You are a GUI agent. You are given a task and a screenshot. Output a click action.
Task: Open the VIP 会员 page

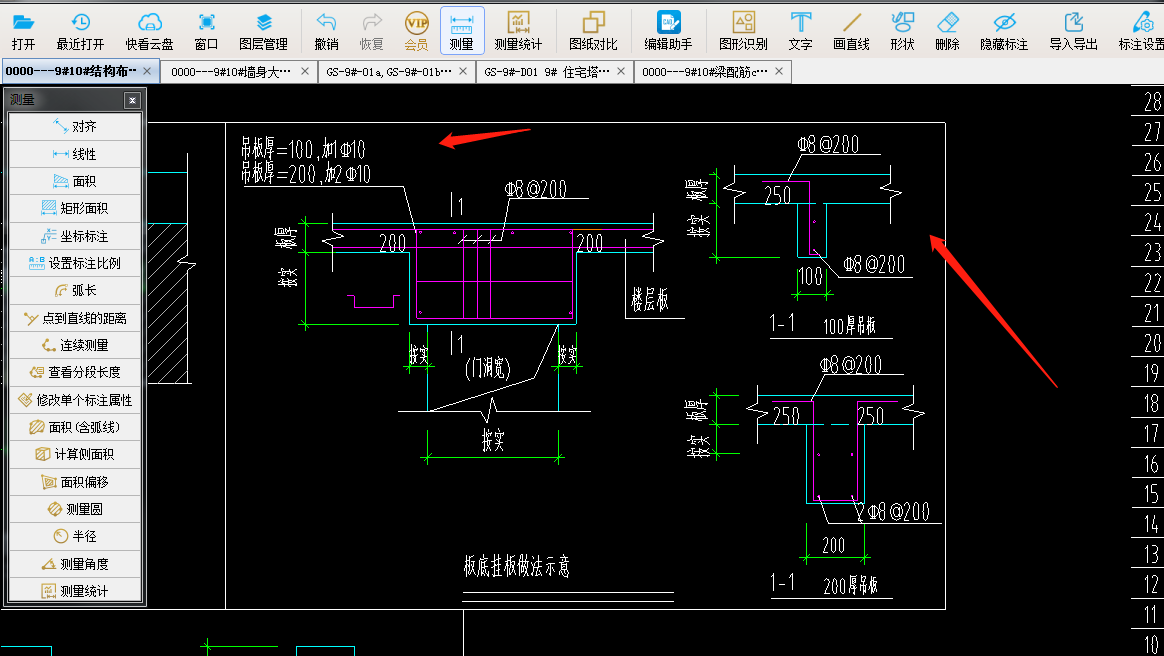416,31
